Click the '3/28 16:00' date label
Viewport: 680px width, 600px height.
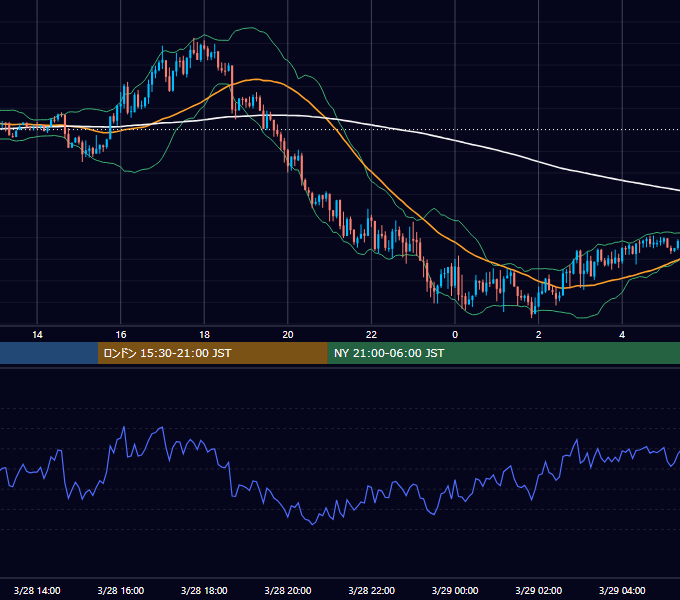[121, 590]
